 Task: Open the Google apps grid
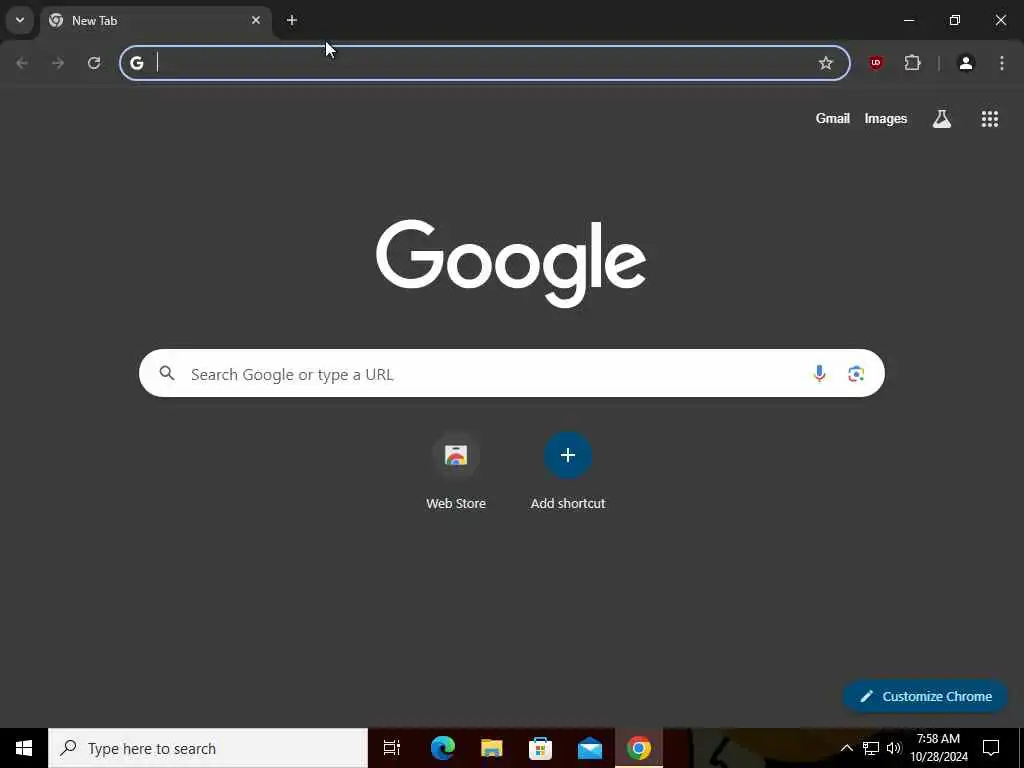coord(990,118)
